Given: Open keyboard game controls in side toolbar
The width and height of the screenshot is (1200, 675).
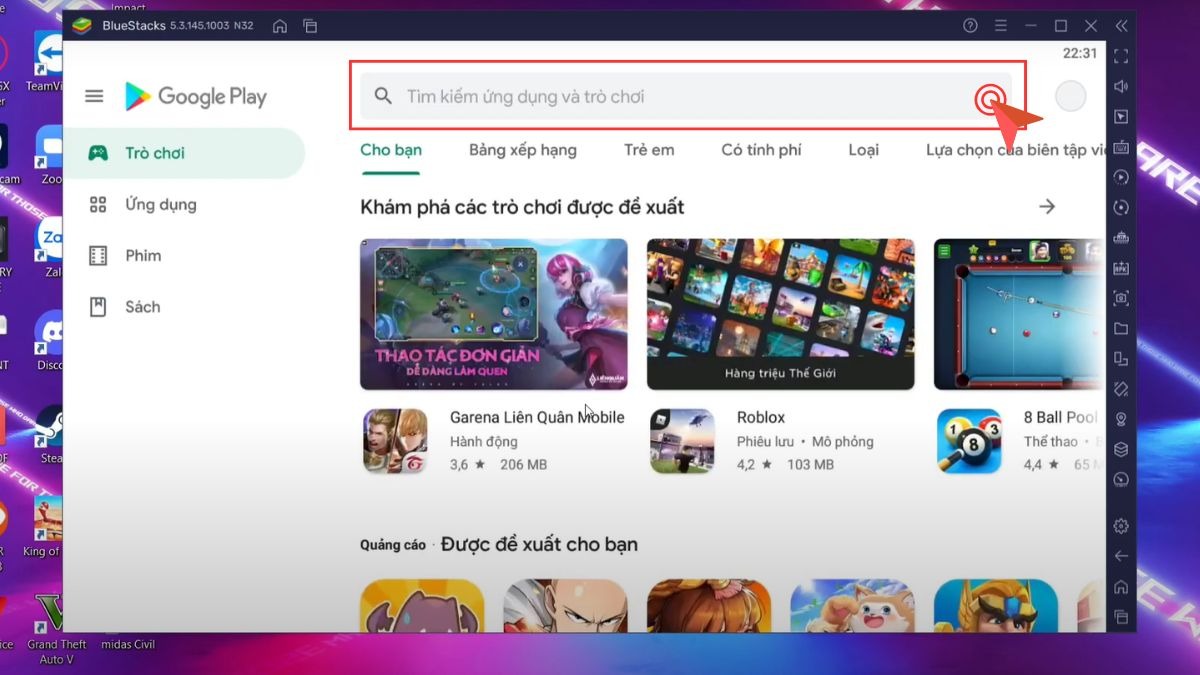Looking at the screenshot, I should [x=1121, y=147].
